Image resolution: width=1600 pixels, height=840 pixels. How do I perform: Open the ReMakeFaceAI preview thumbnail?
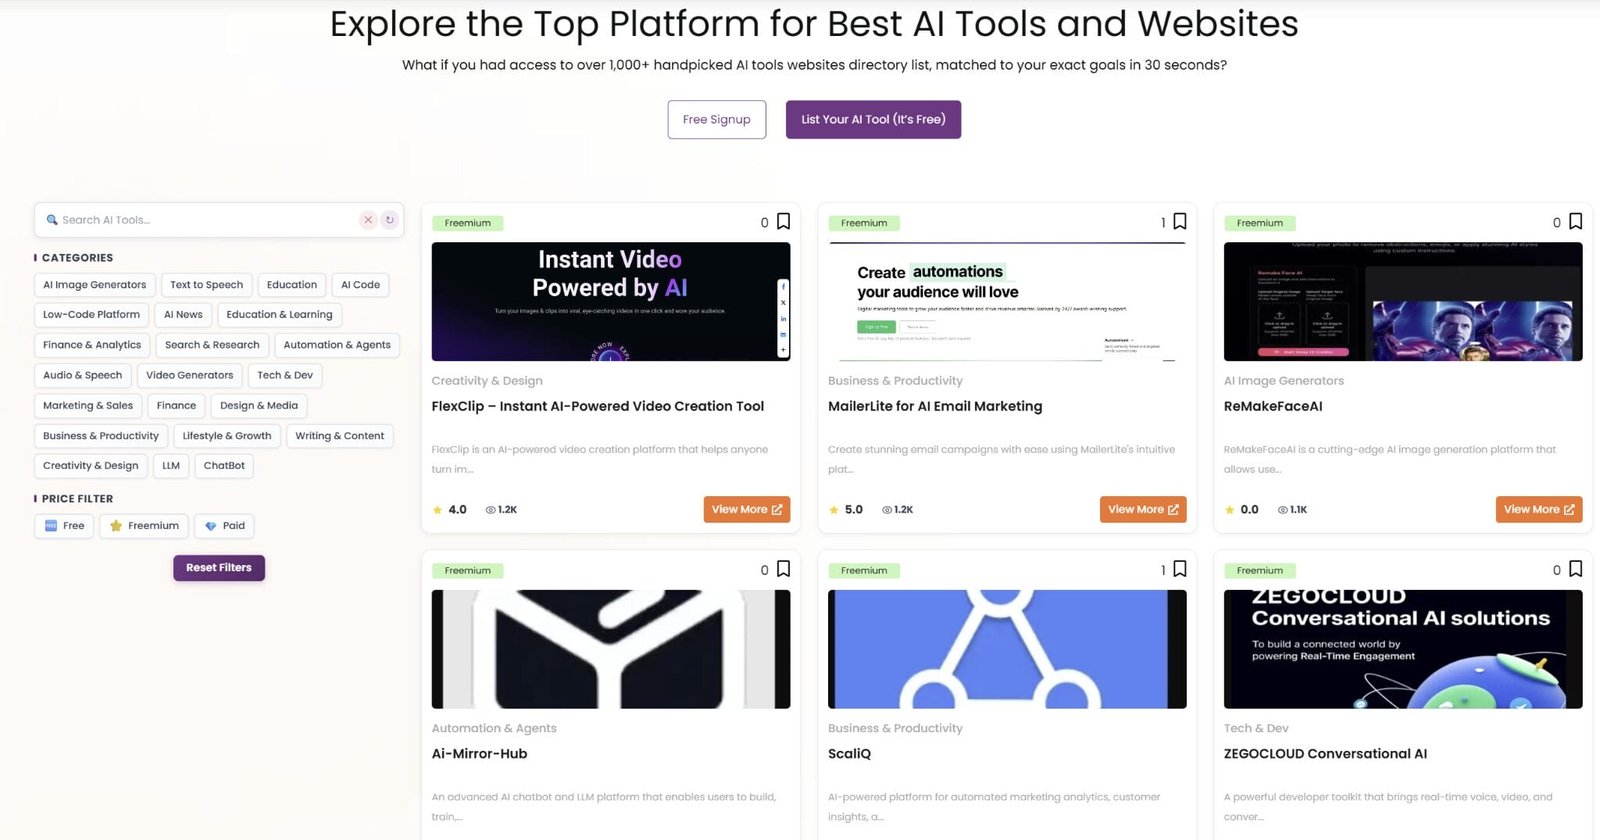click(1403, 302)
